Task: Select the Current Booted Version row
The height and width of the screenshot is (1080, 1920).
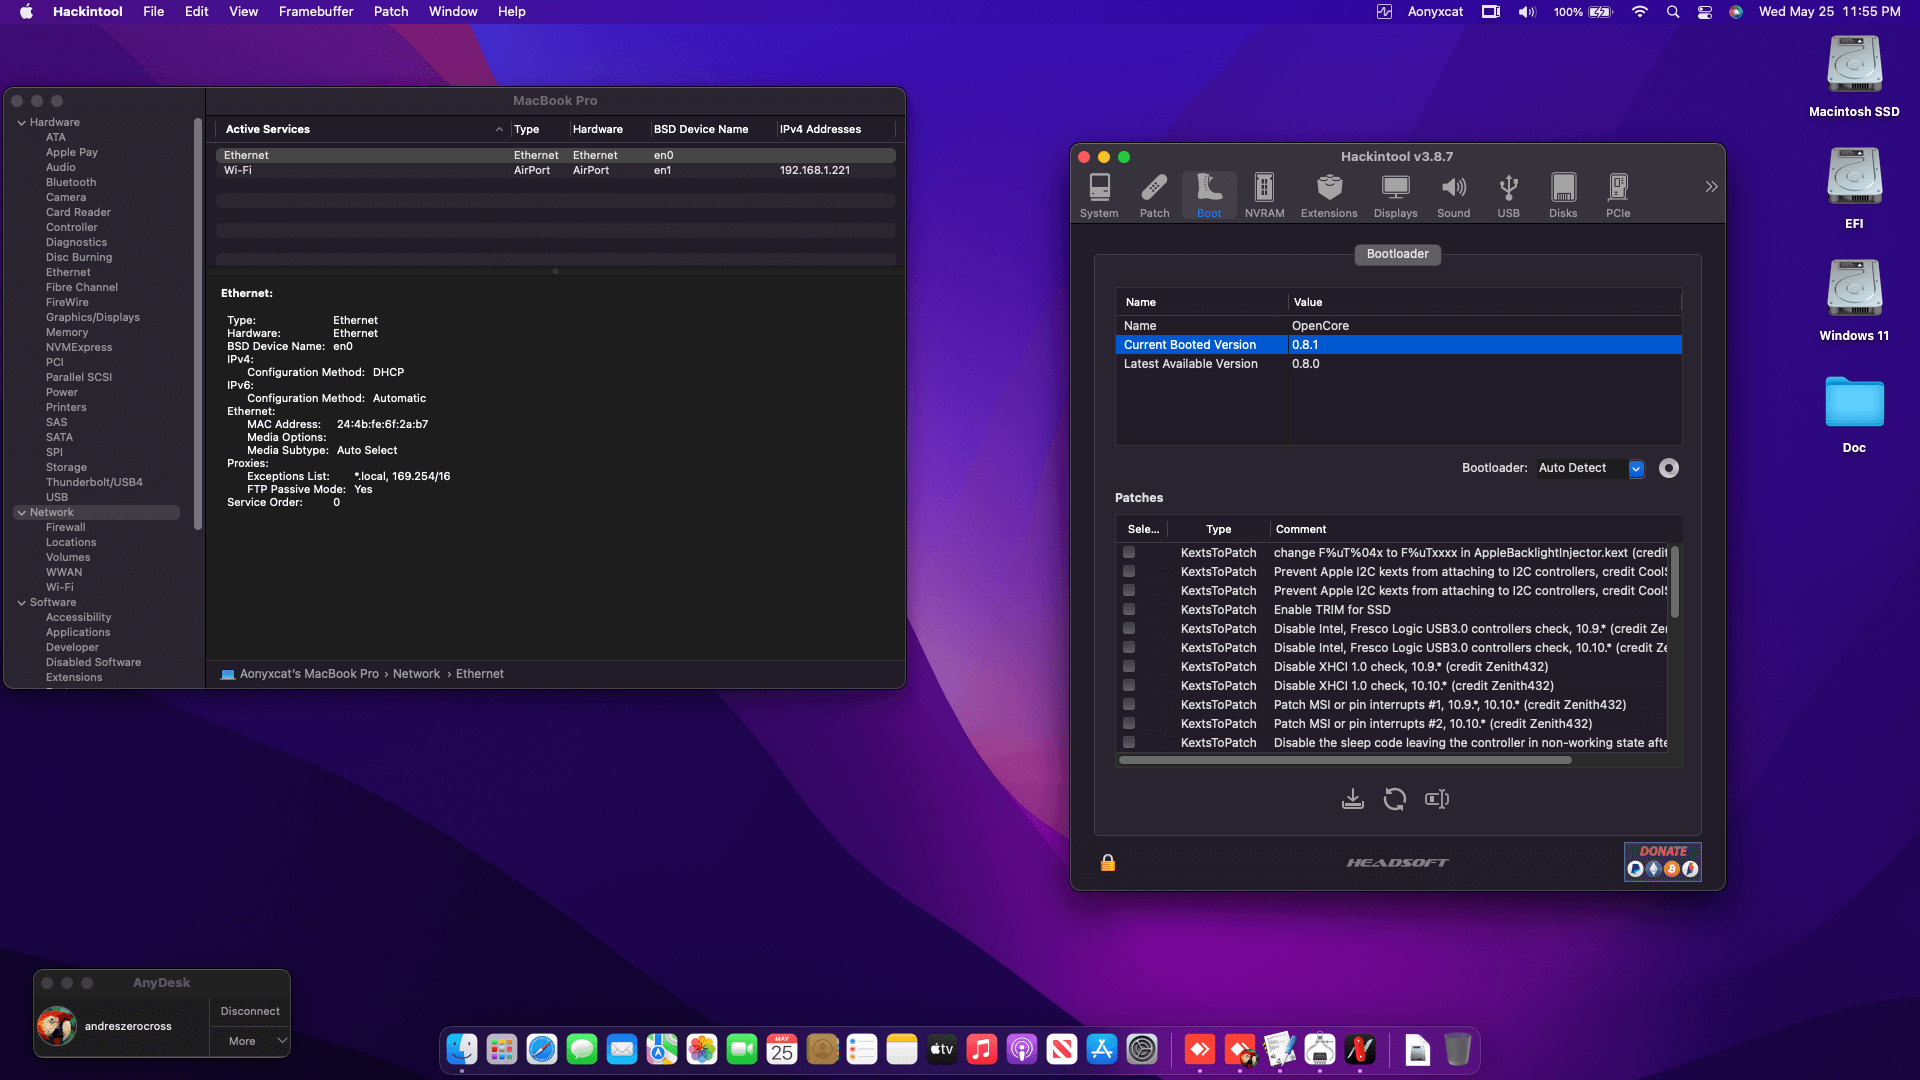Action: [1398, 345]
